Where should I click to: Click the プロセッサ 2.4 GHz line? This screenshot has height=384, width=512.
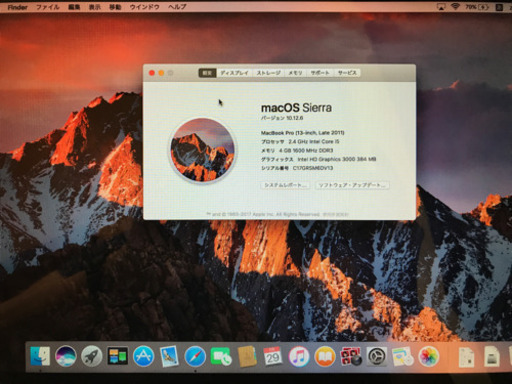click(x=300, y=142)
